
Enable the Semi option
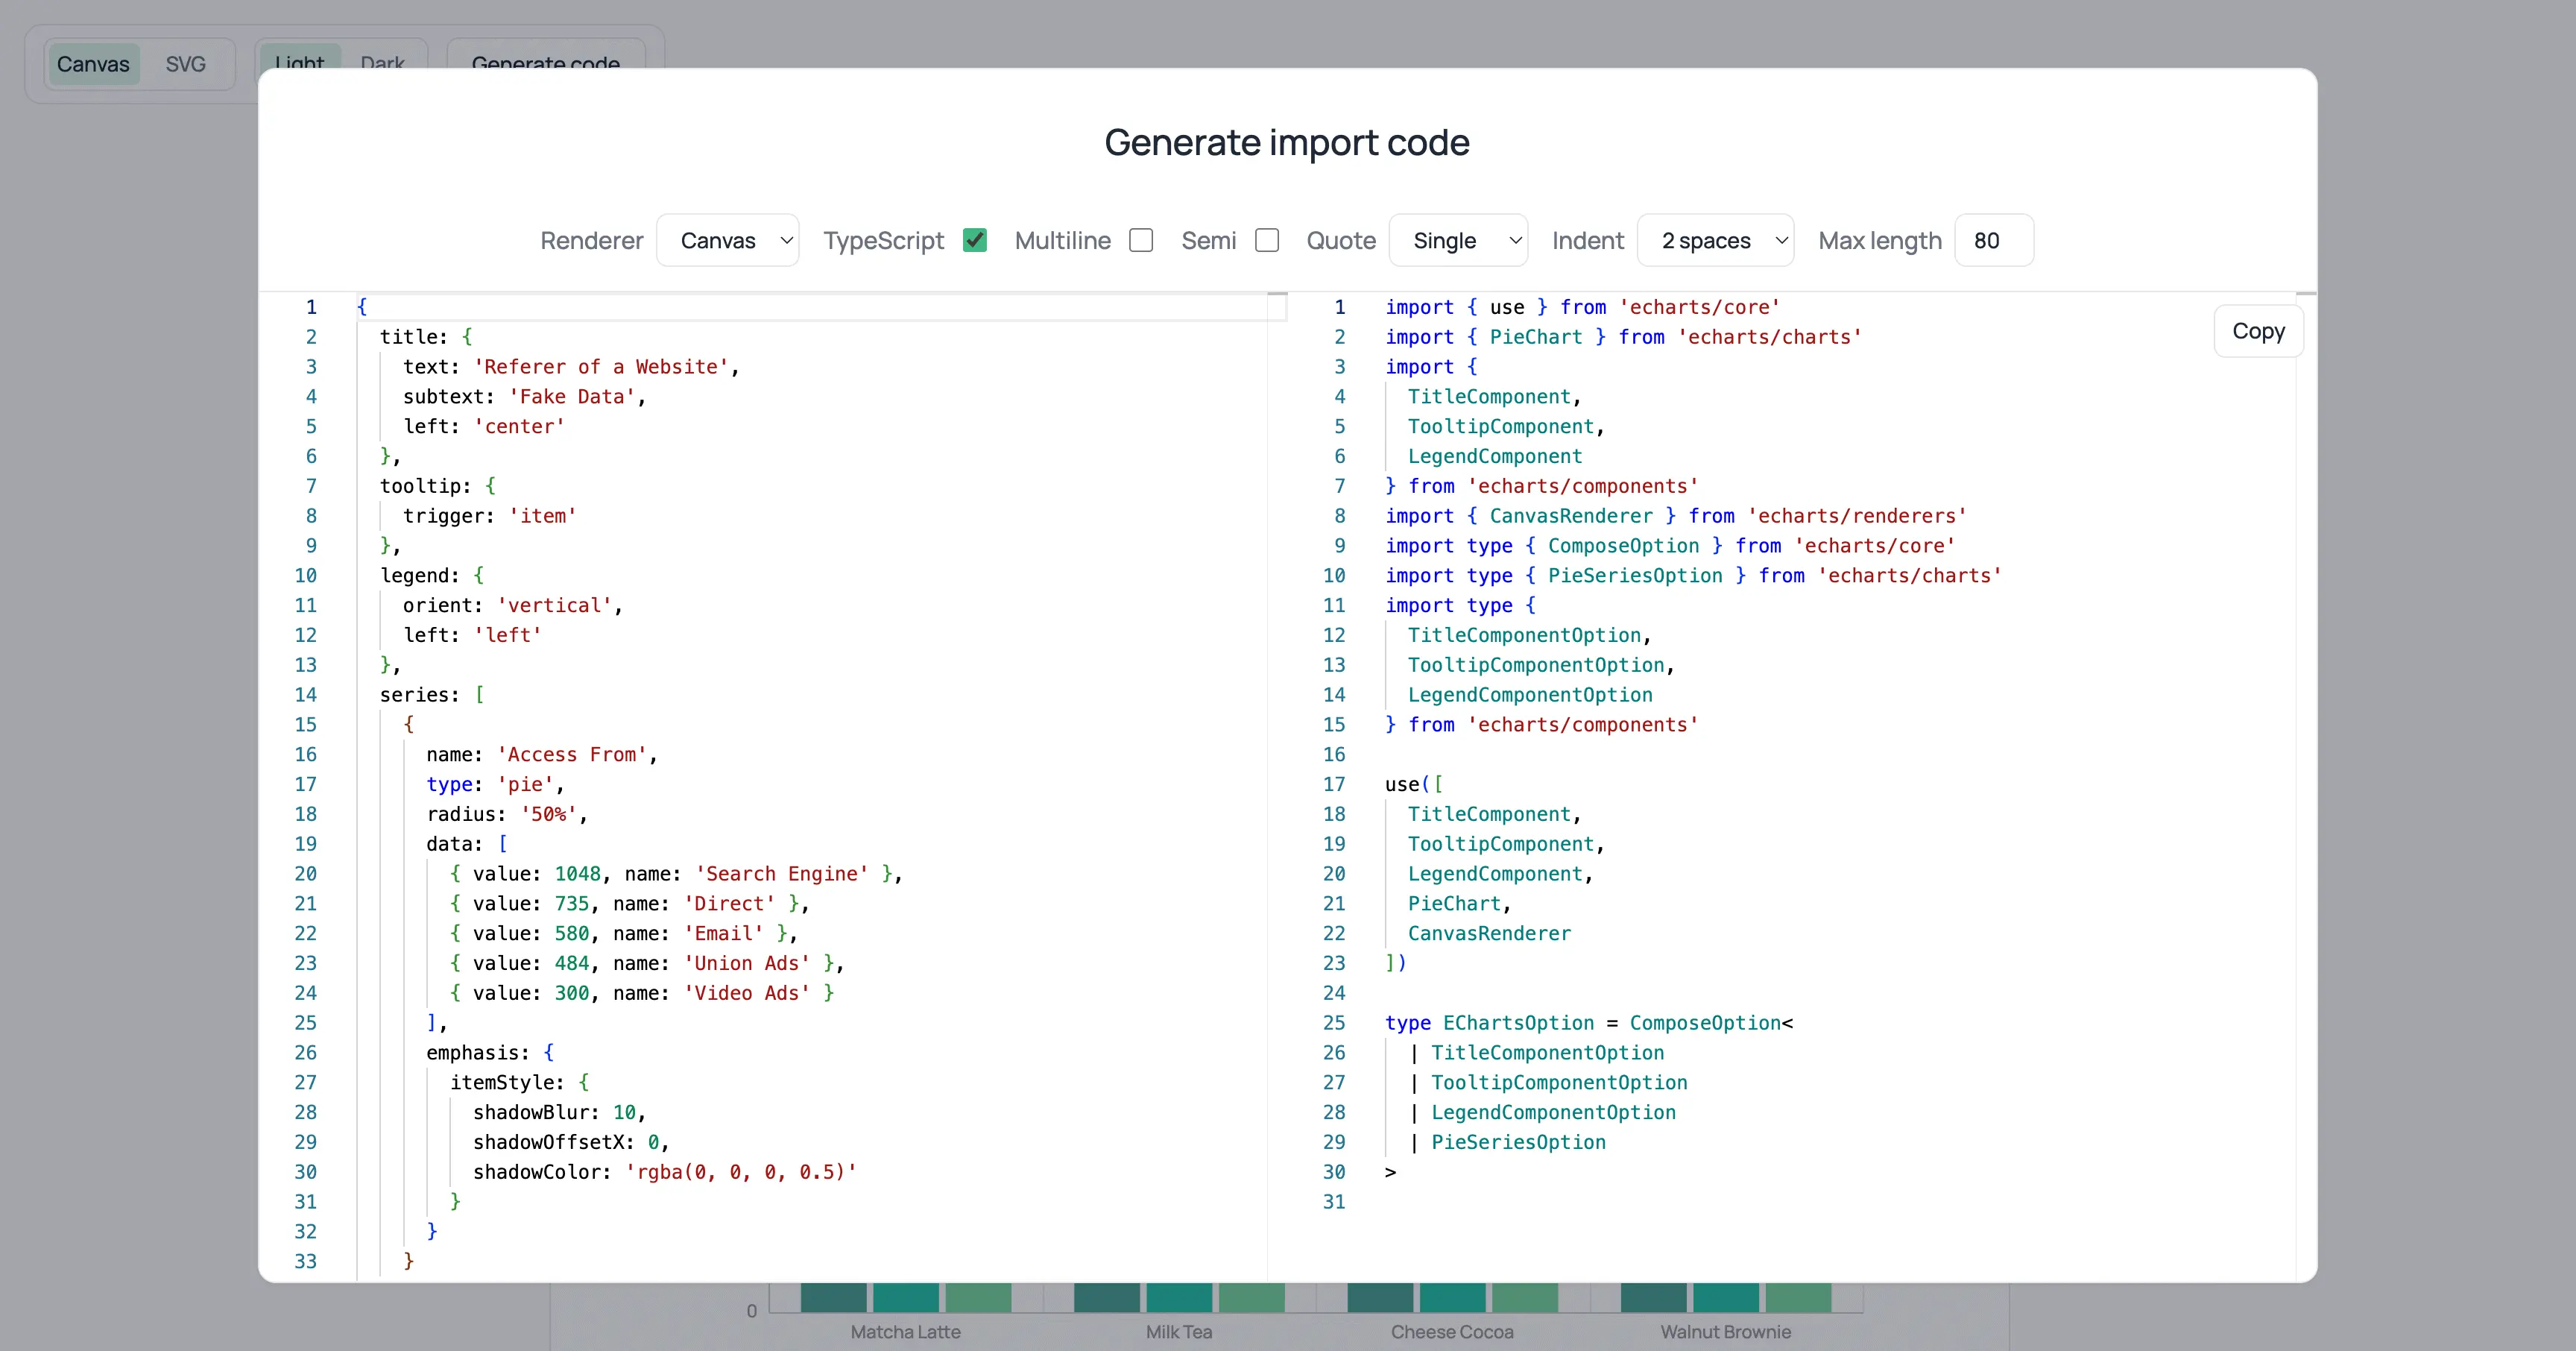tap(1267, 240)
